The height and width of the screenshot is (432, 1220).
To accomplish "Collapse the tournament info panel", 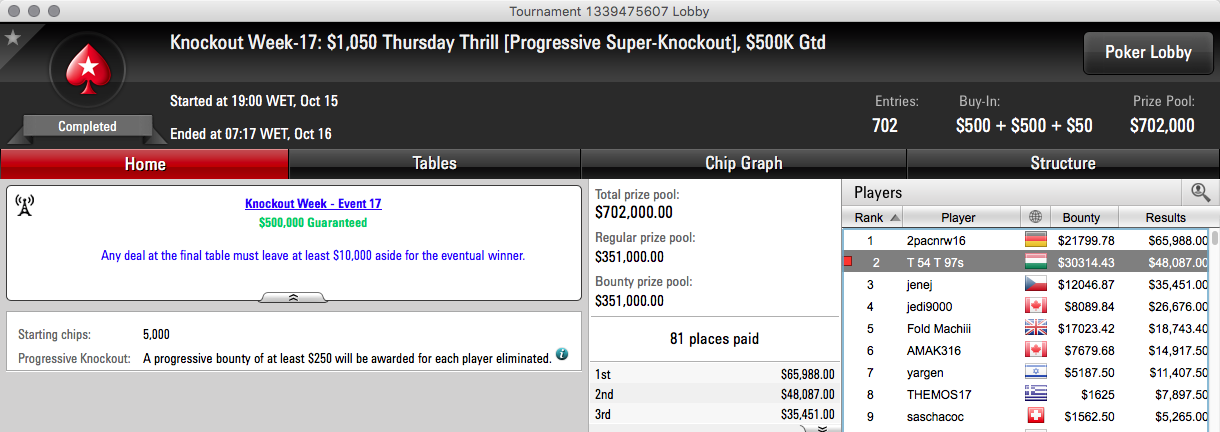I will click(293, 297).
